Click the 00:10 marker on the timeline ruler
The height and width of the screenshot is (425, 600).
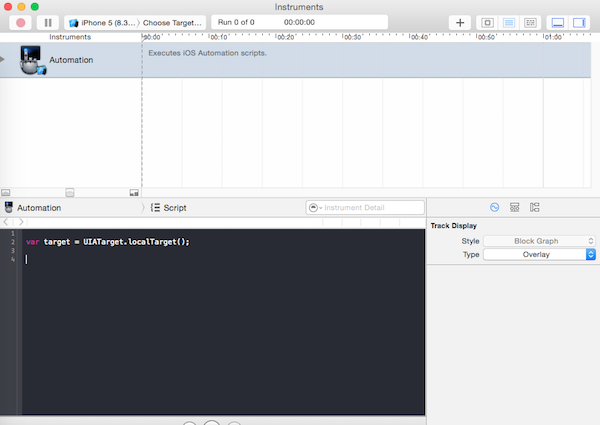coord(218,37)
